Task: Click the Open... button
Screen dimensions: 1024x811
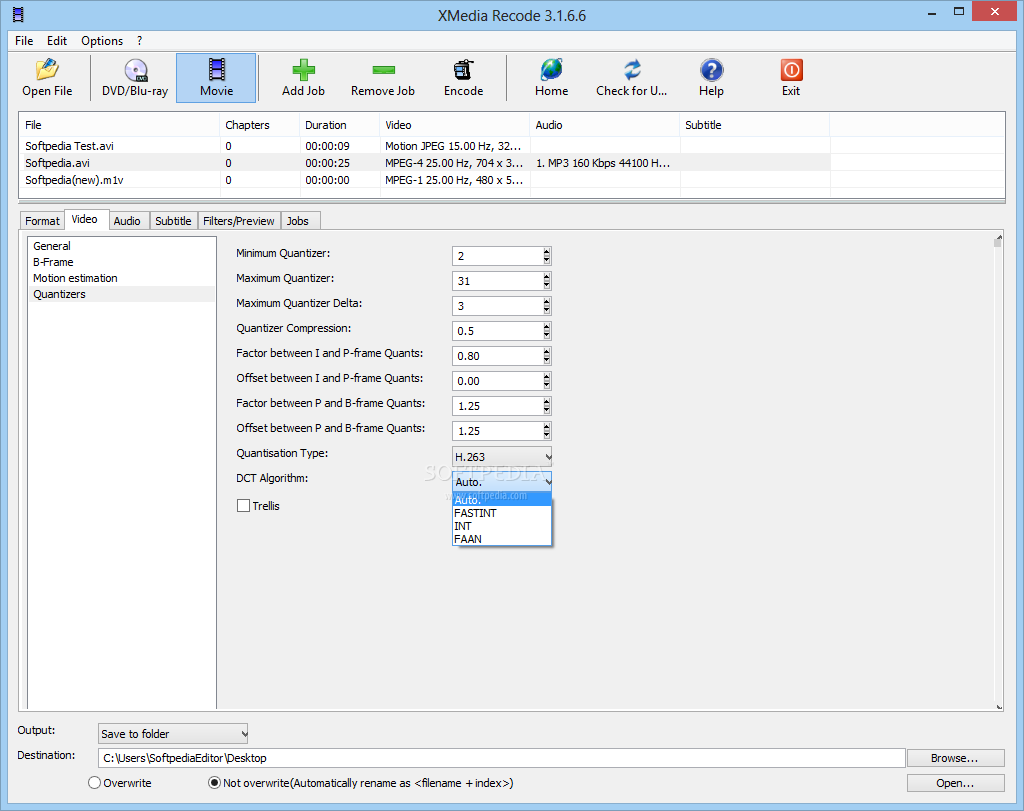Action: click(x=955, y=782)
